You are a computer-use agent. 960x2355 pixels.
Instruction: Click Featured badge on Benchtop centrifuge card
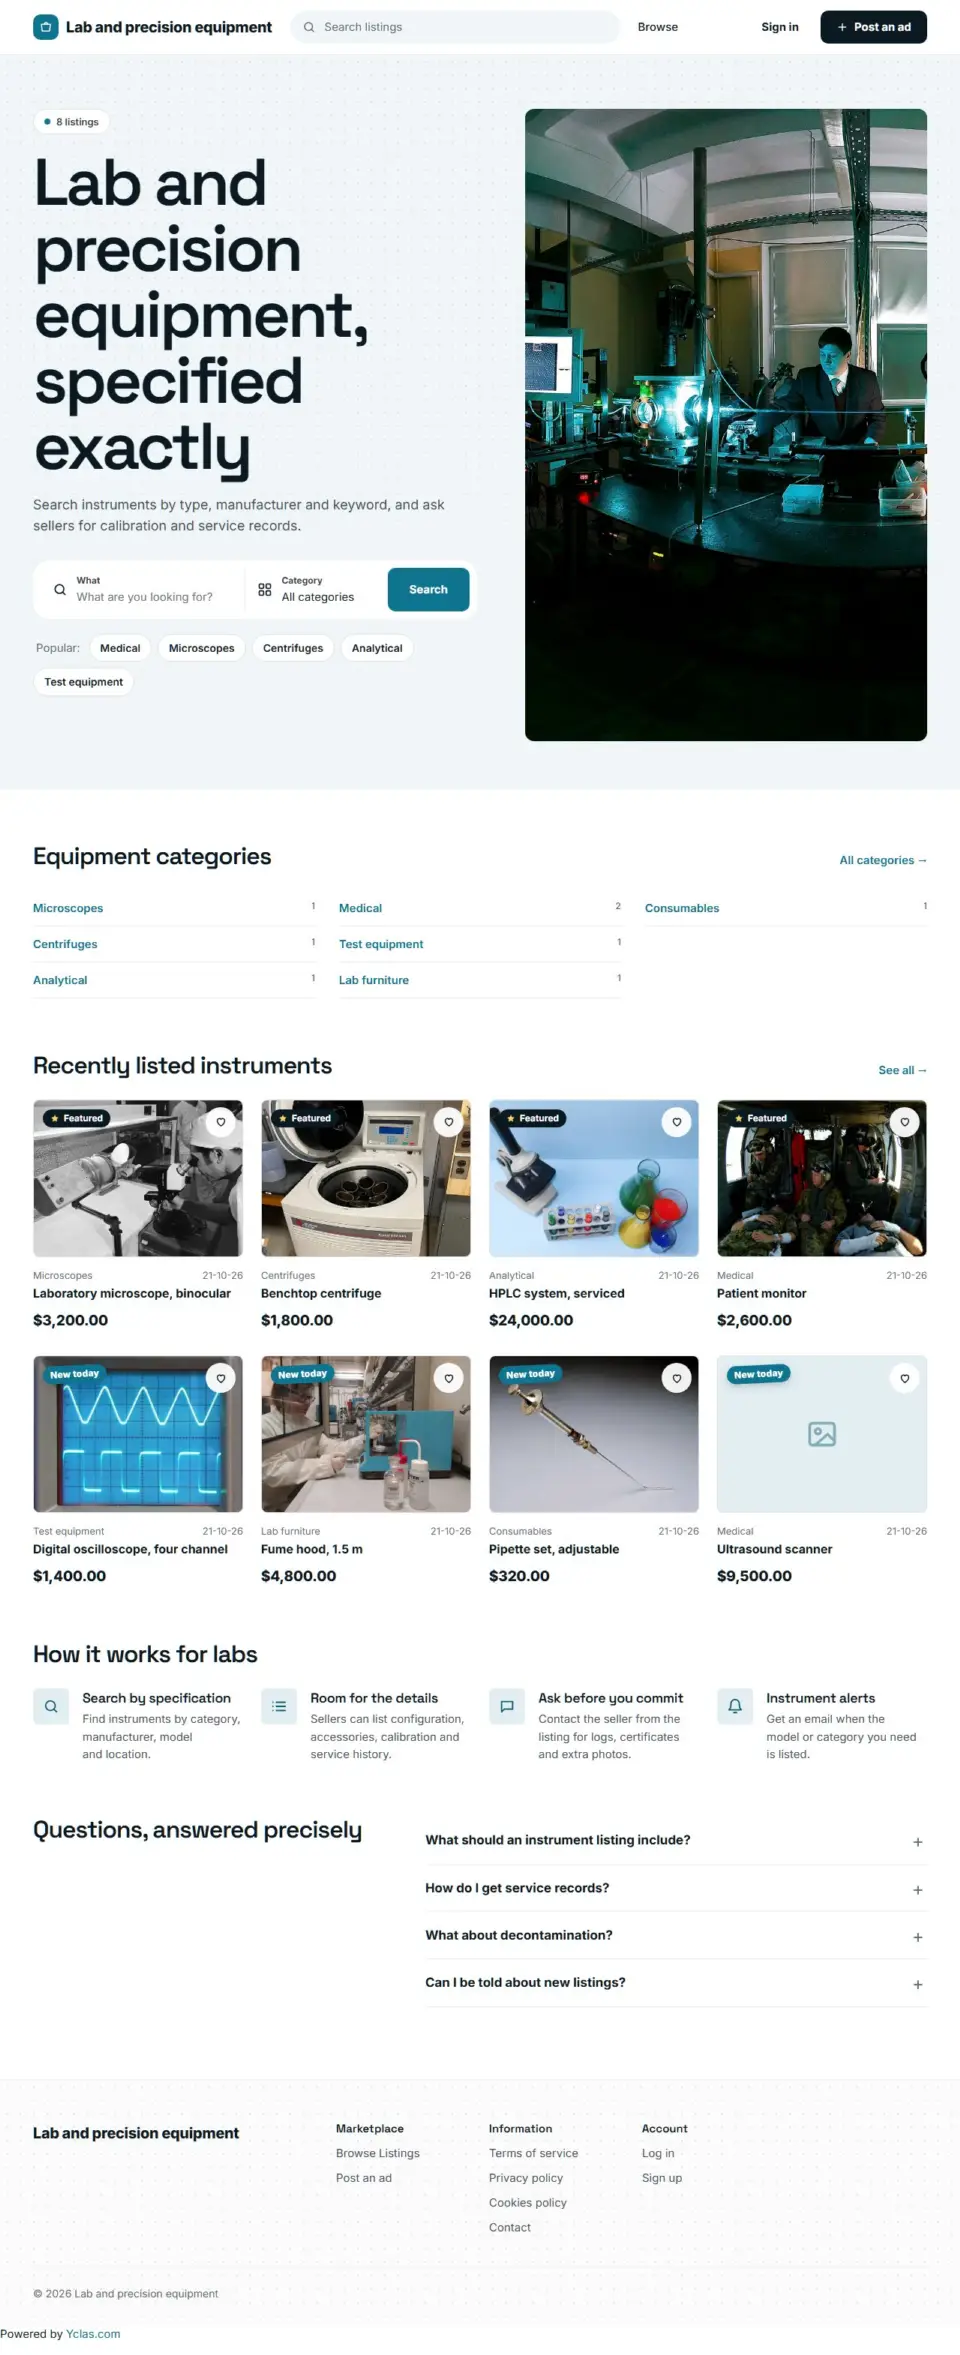click(x=304, y=1118)
